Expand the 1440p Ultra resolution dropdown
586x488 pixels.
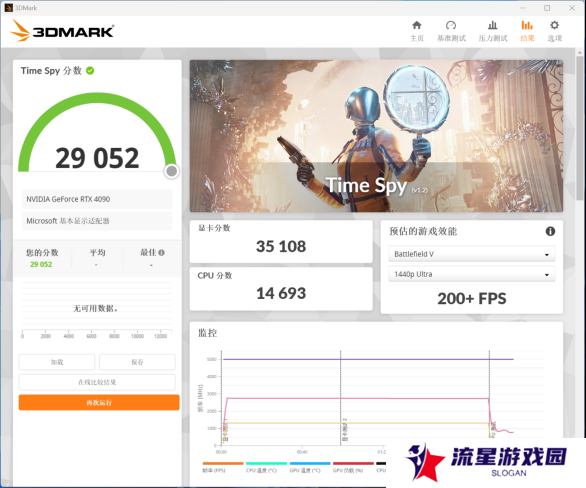click(472, 274)
